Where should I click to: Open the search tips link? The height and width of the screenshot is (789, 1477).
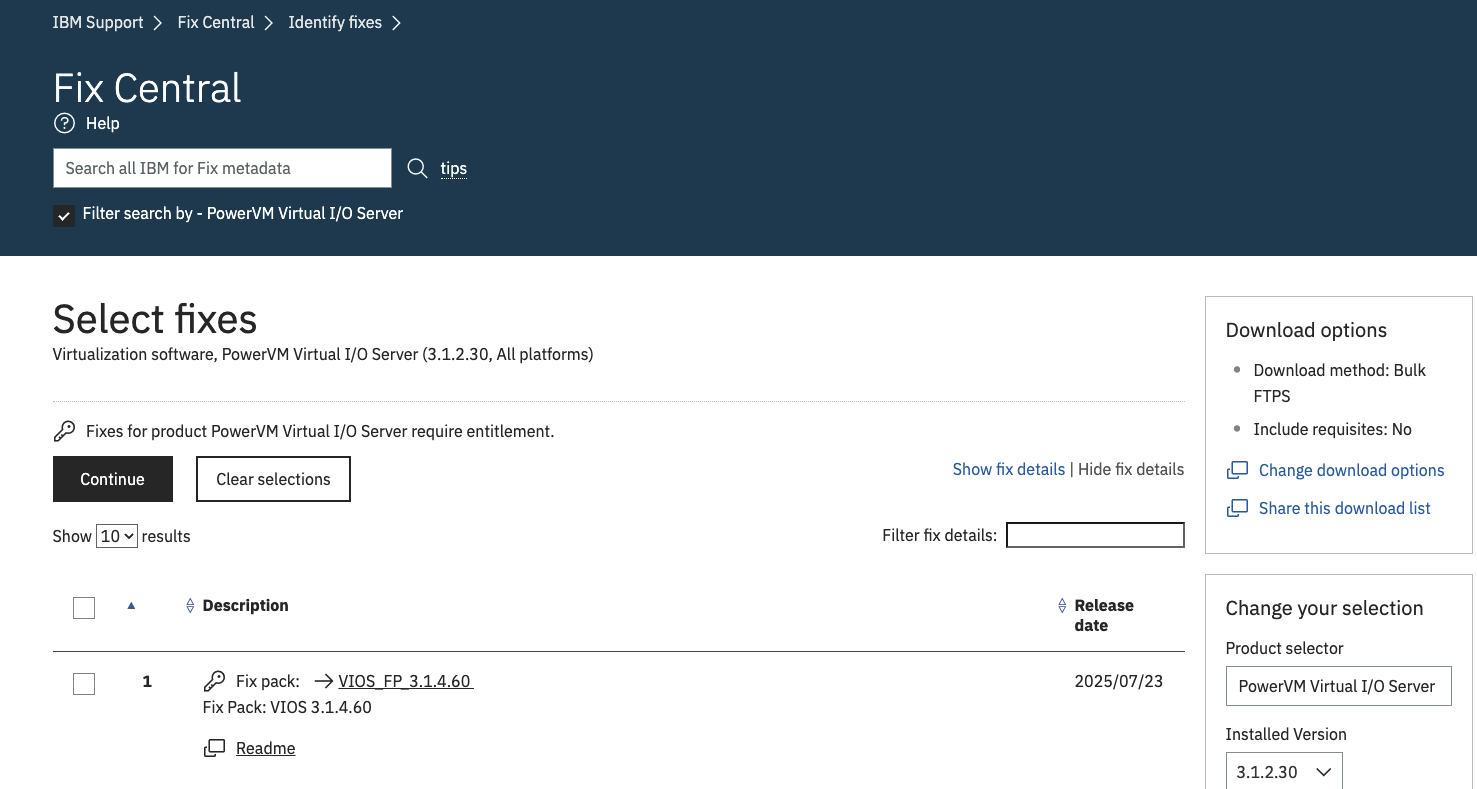pos(454,168)
